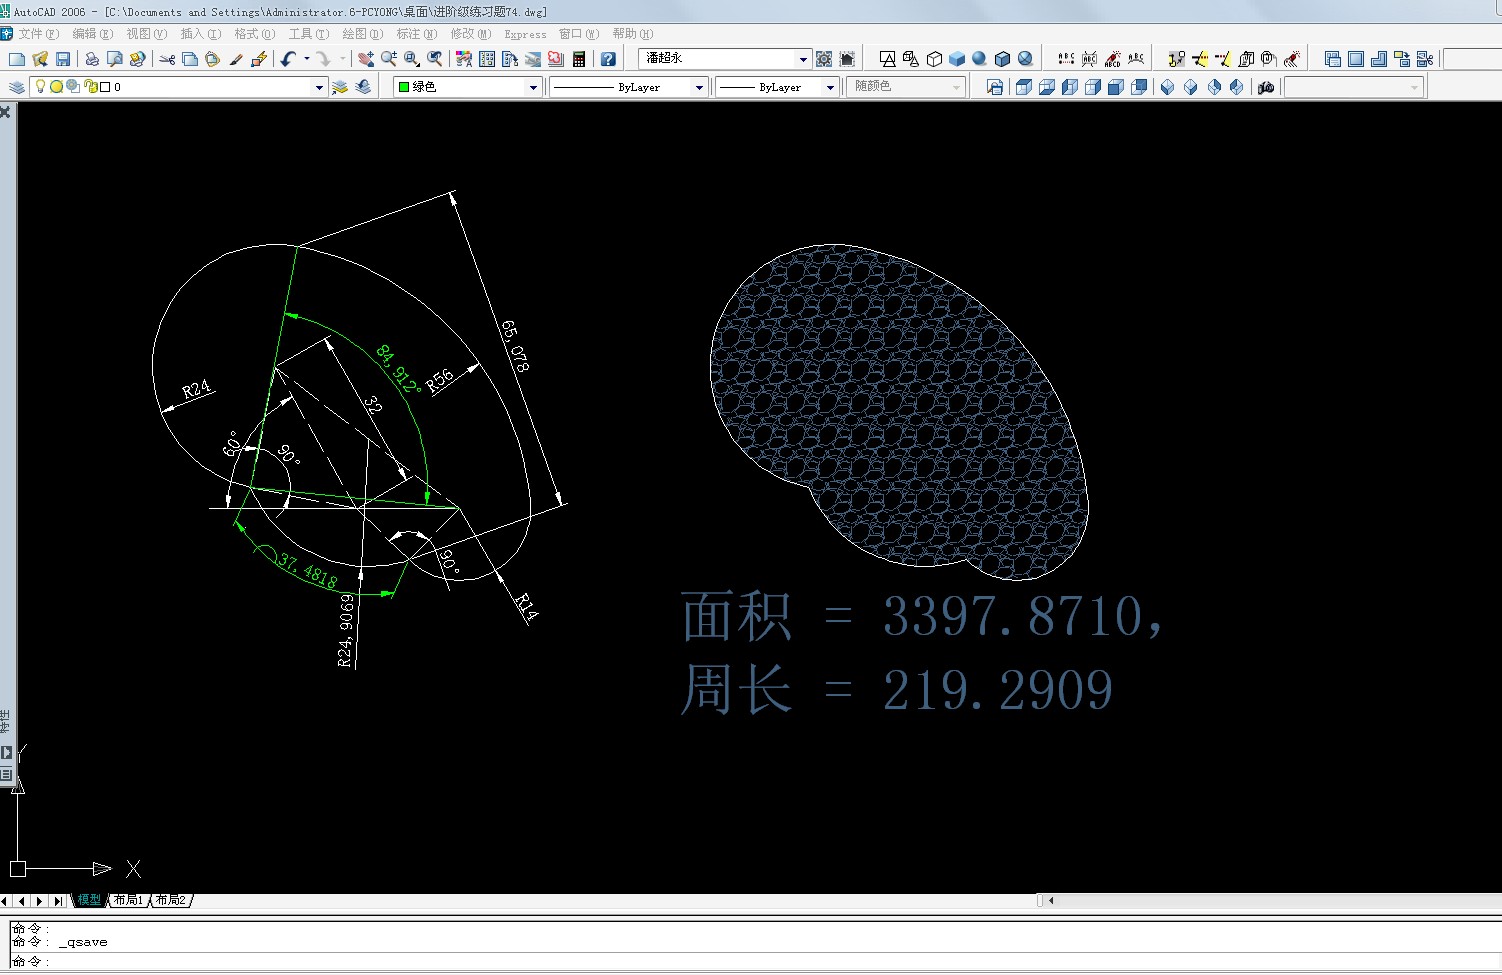Click the first-tab navigation arrow
This screenshot has height=975, width=1502.
coord(6,901)
